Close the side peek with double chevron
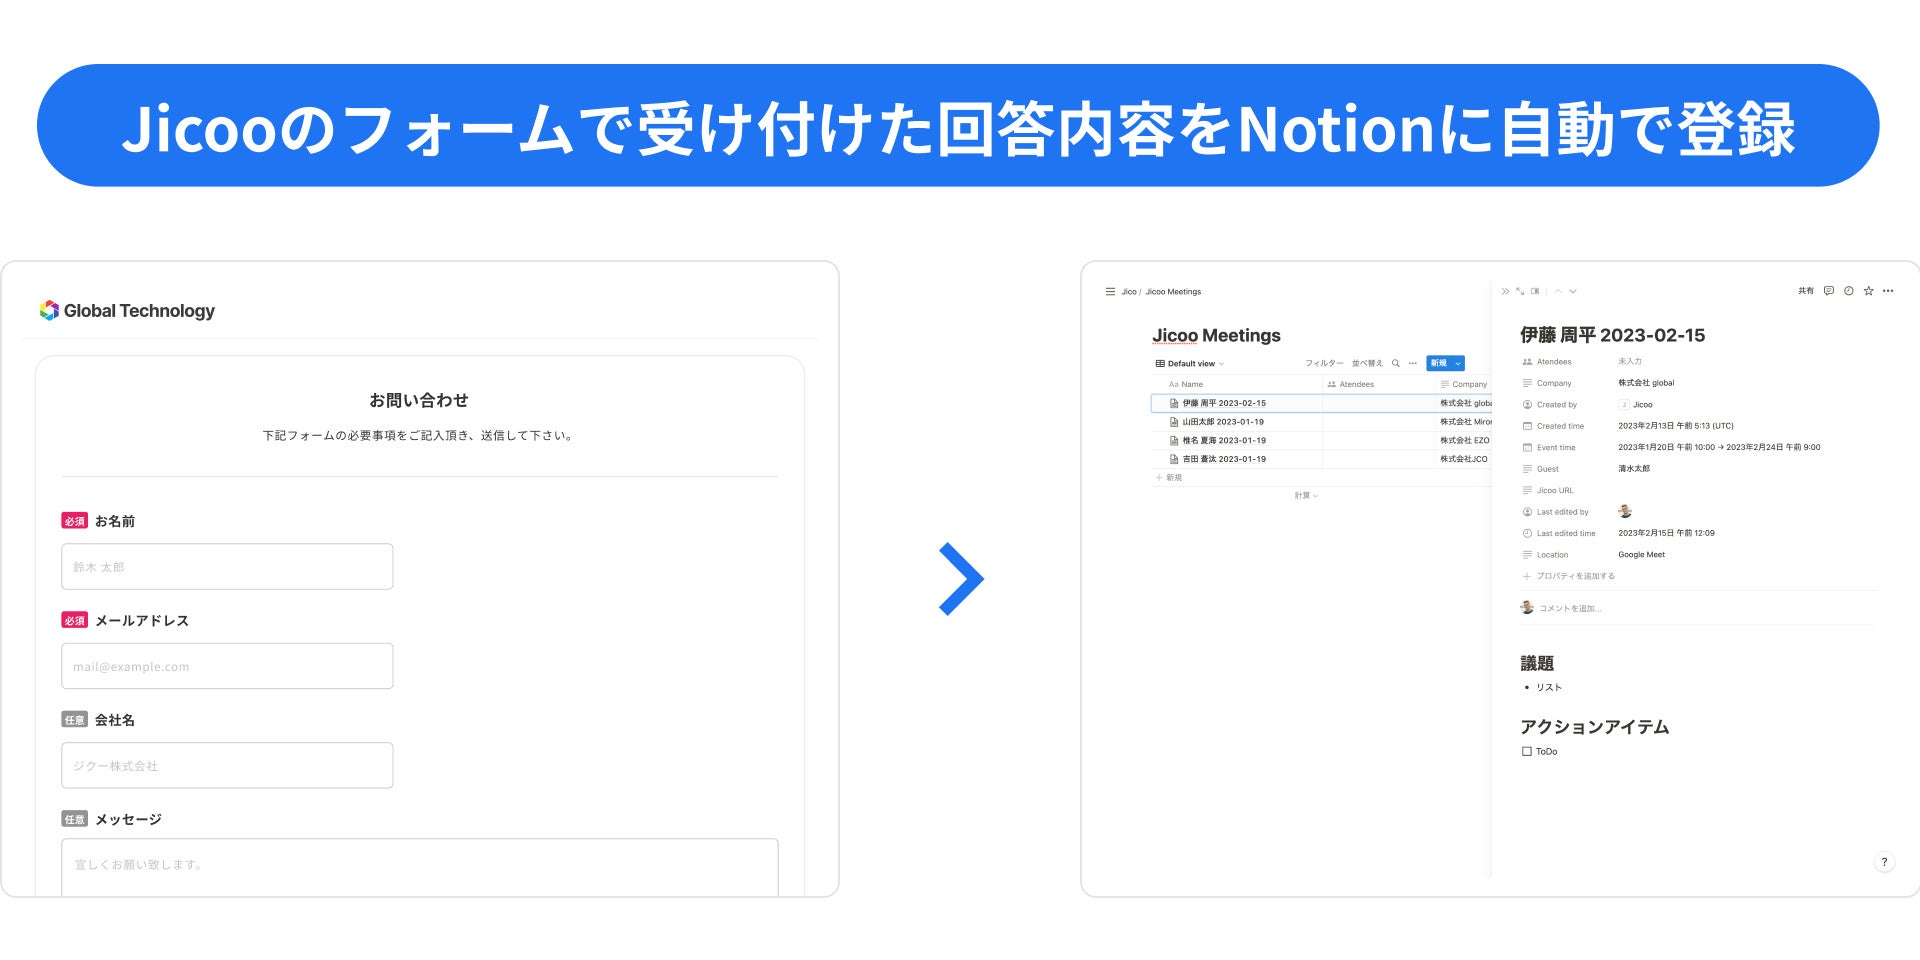1920x960 pixels. 1505,291
